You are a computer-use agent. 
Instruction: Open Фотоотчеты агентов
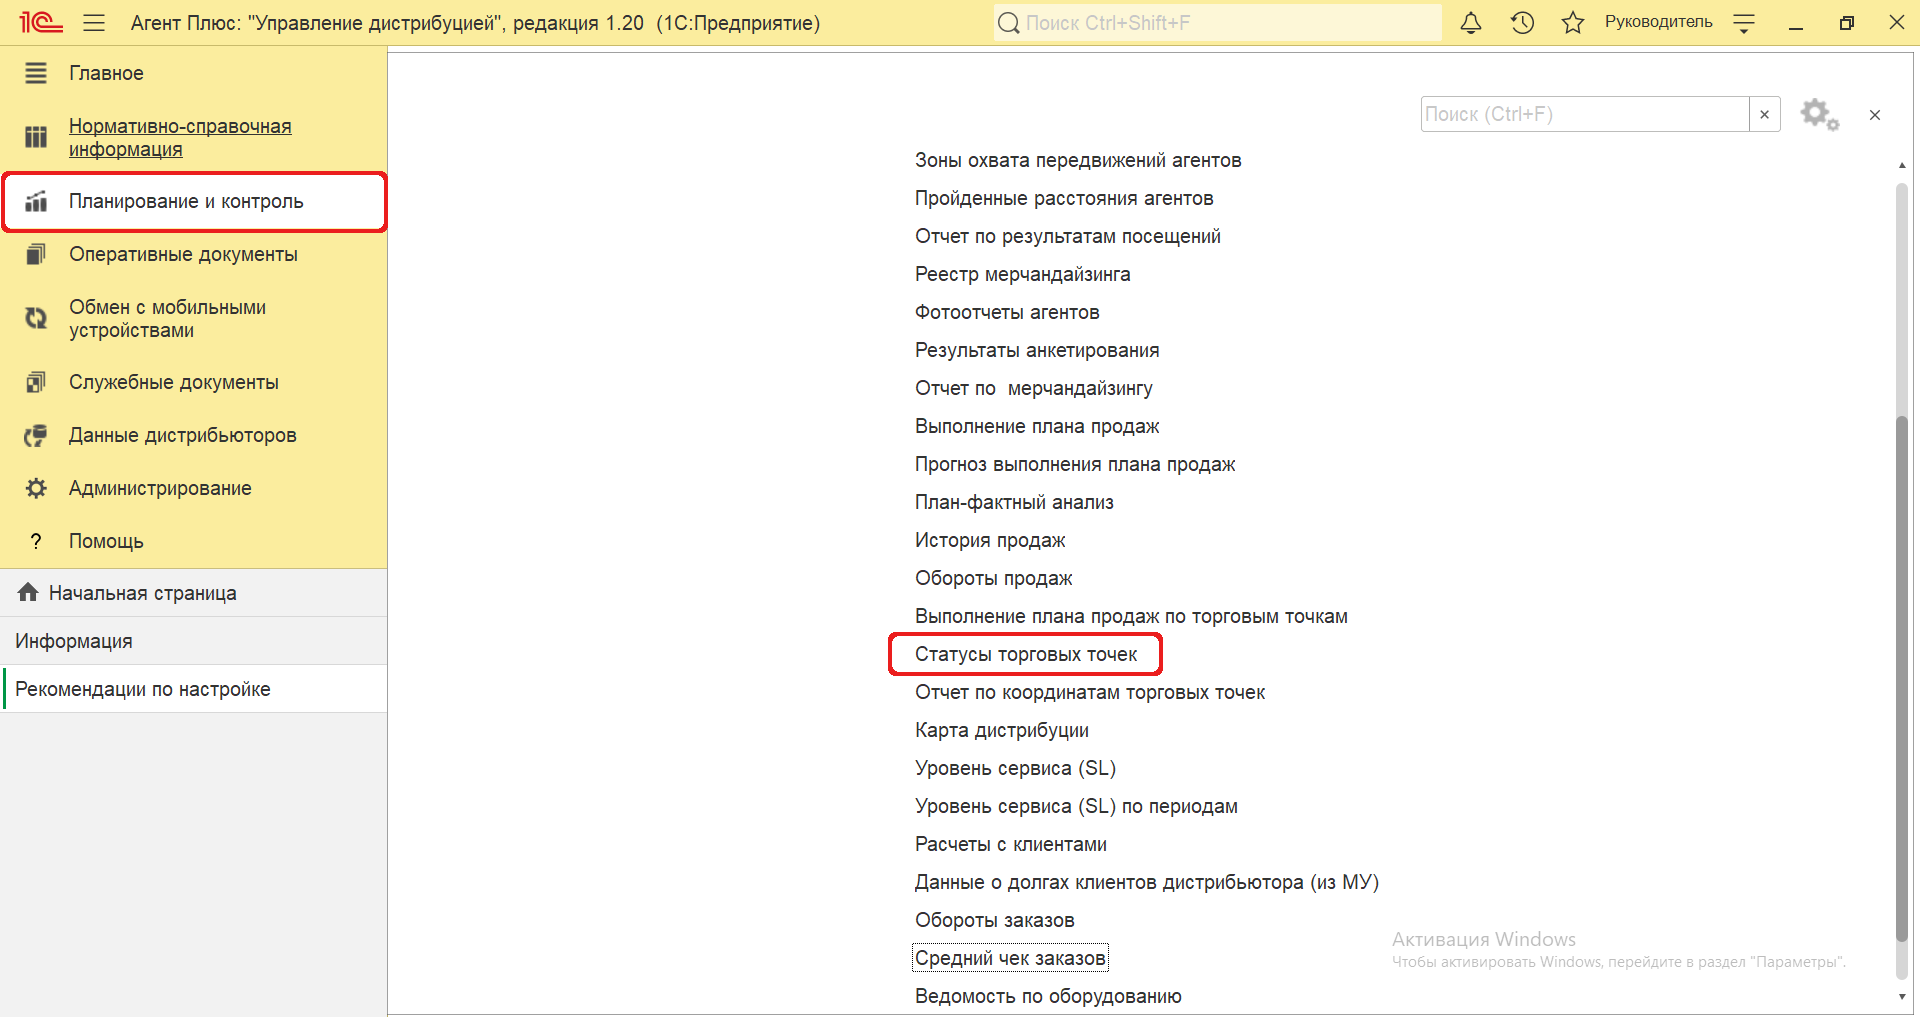point(1007,312)
